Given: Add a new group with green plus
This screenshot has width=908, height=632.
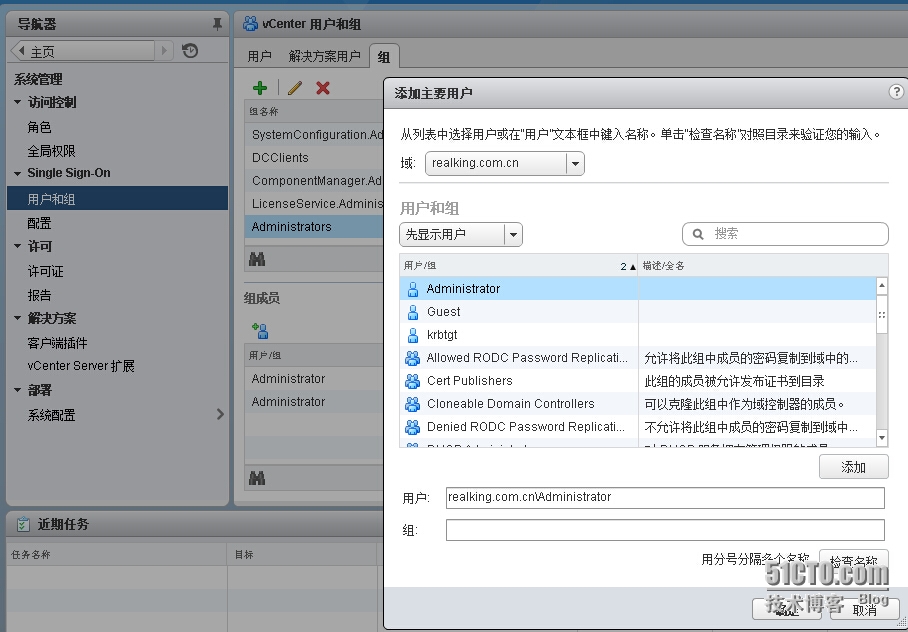Looking at the screenshot, I should [x=260, y=88].
